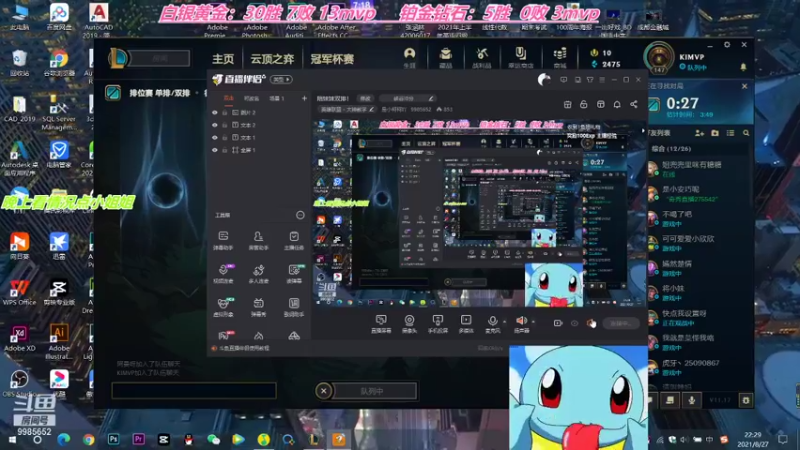Search friends with the magnifier icon
This screenshot has width=800, height=450.
pos(746,133)
